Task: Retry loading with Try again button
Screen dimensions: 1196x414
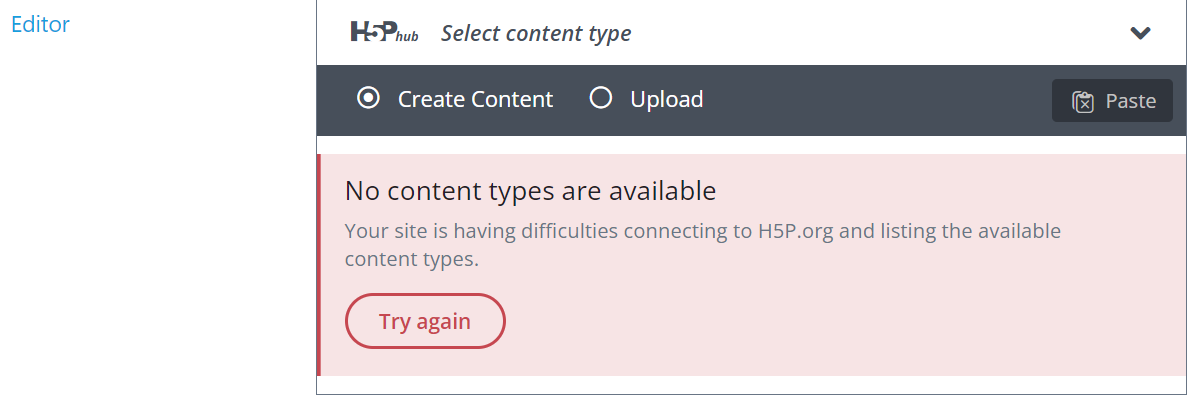Action: (x=425, y=321)
